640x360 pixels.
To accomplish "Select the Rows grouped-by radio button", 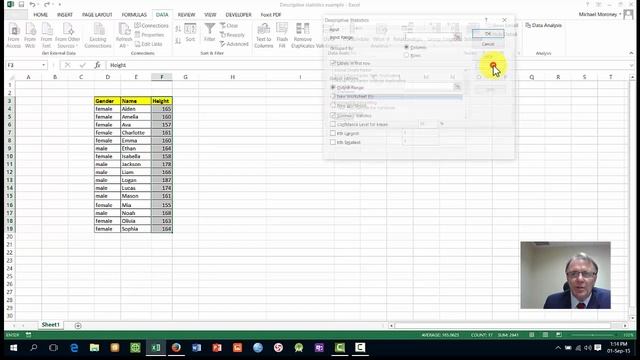I will pyautogui.click(x=407, y=55).
